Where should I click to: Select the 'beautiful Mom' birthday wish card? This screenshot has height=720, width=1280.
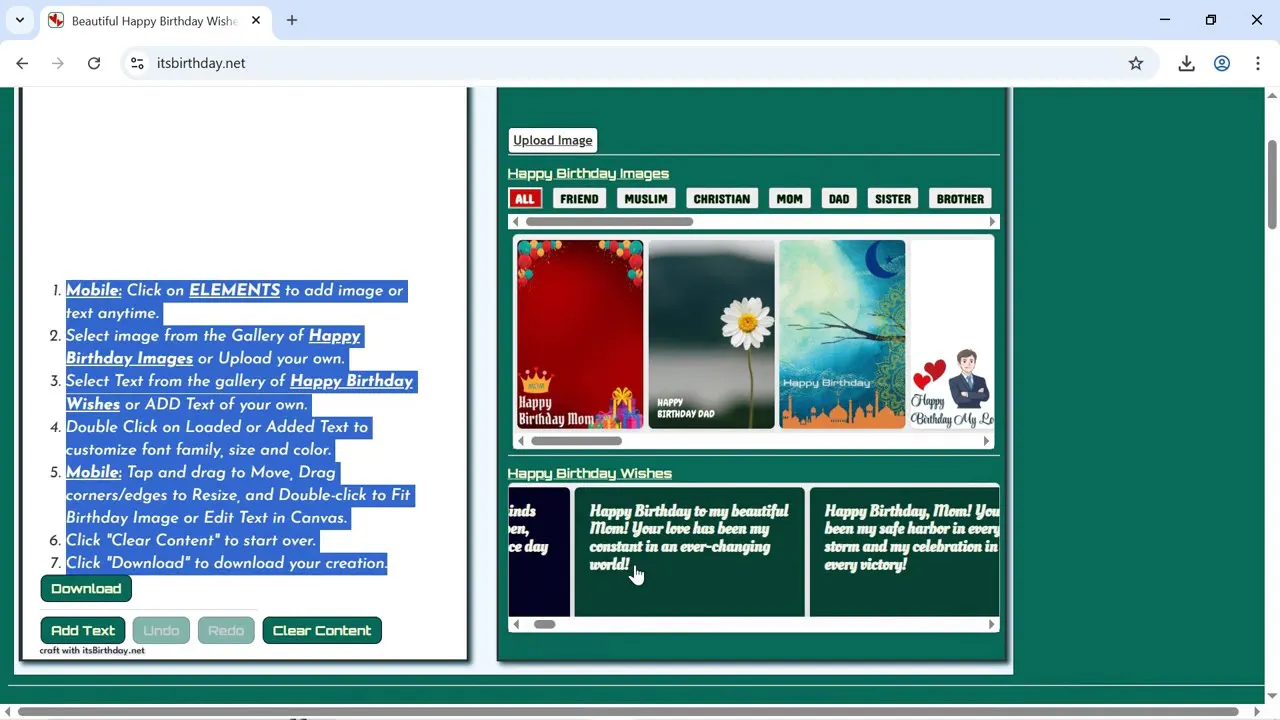[x=689, y=551]
